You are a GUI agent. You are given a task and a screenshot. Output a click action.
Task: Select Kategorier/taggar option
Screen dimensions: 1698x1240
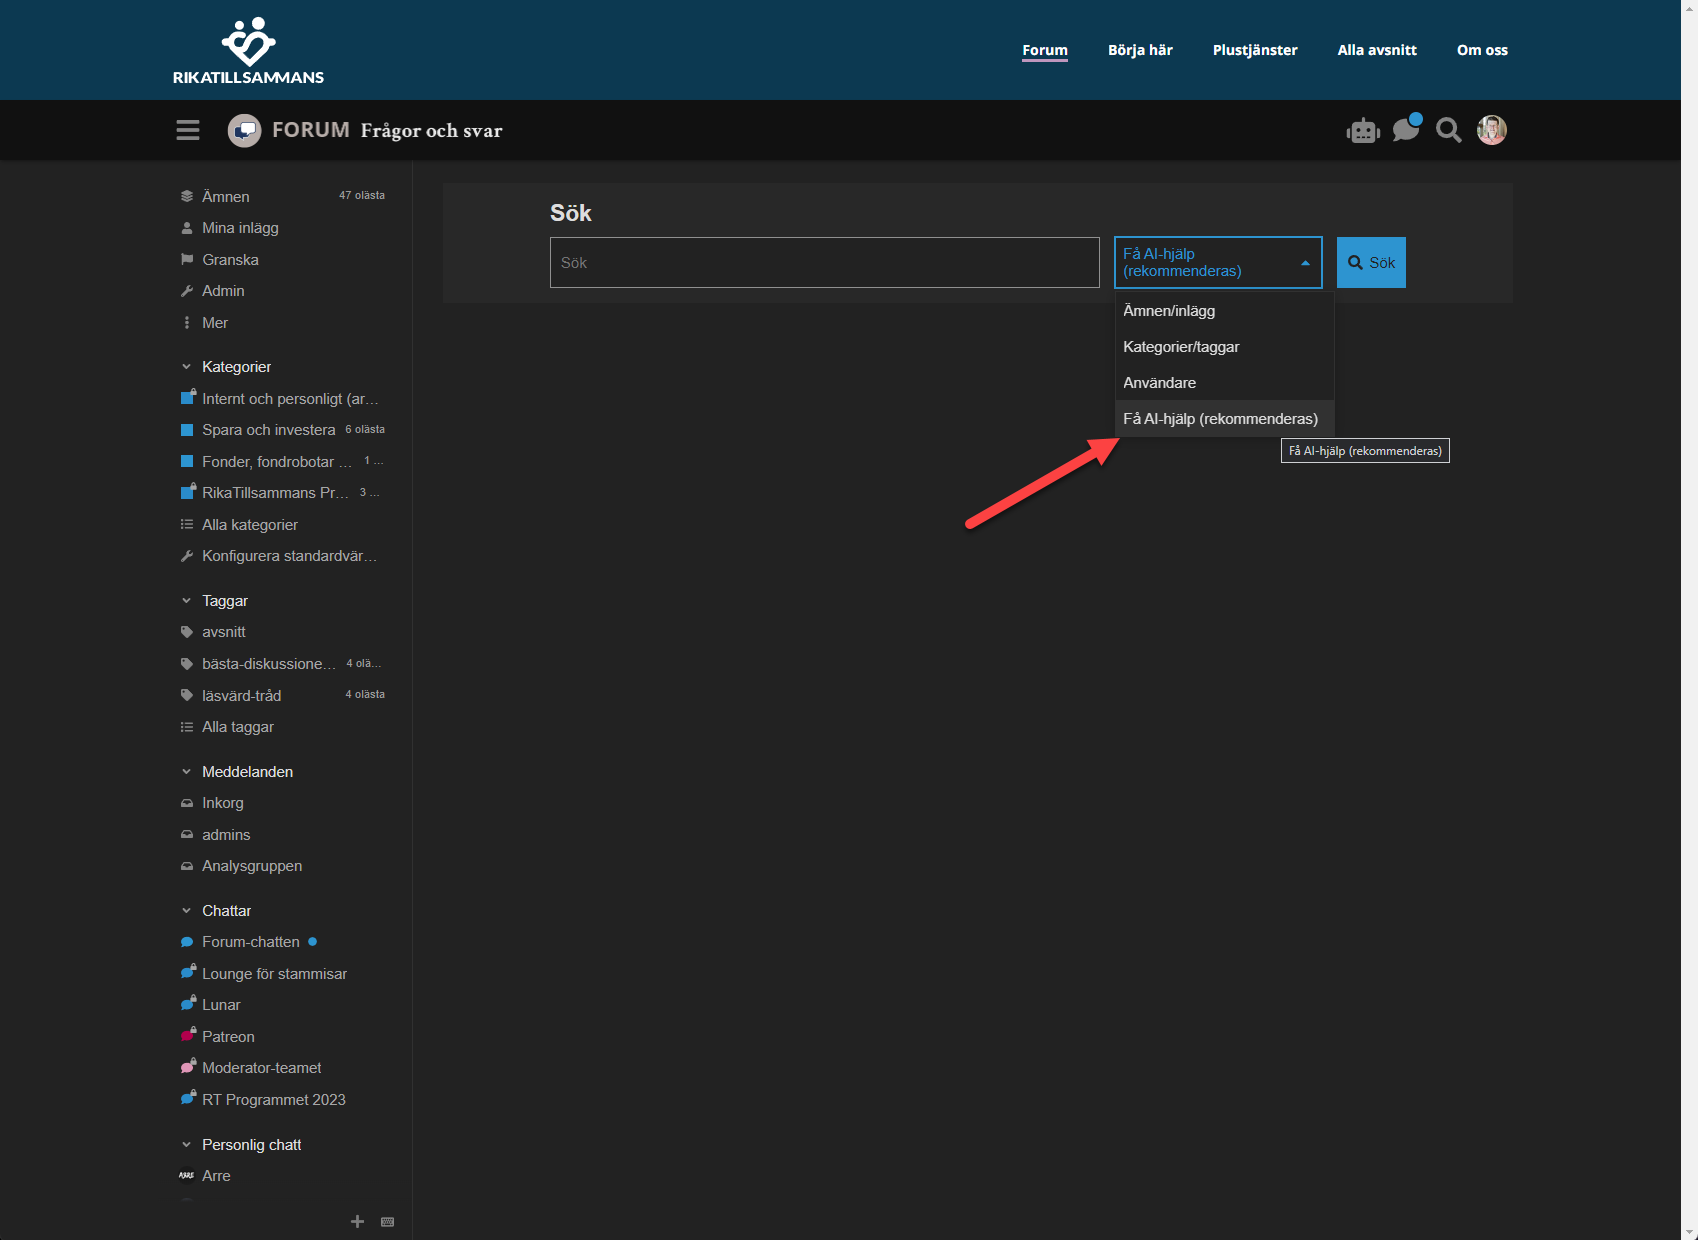click(x=1181, y=347)
